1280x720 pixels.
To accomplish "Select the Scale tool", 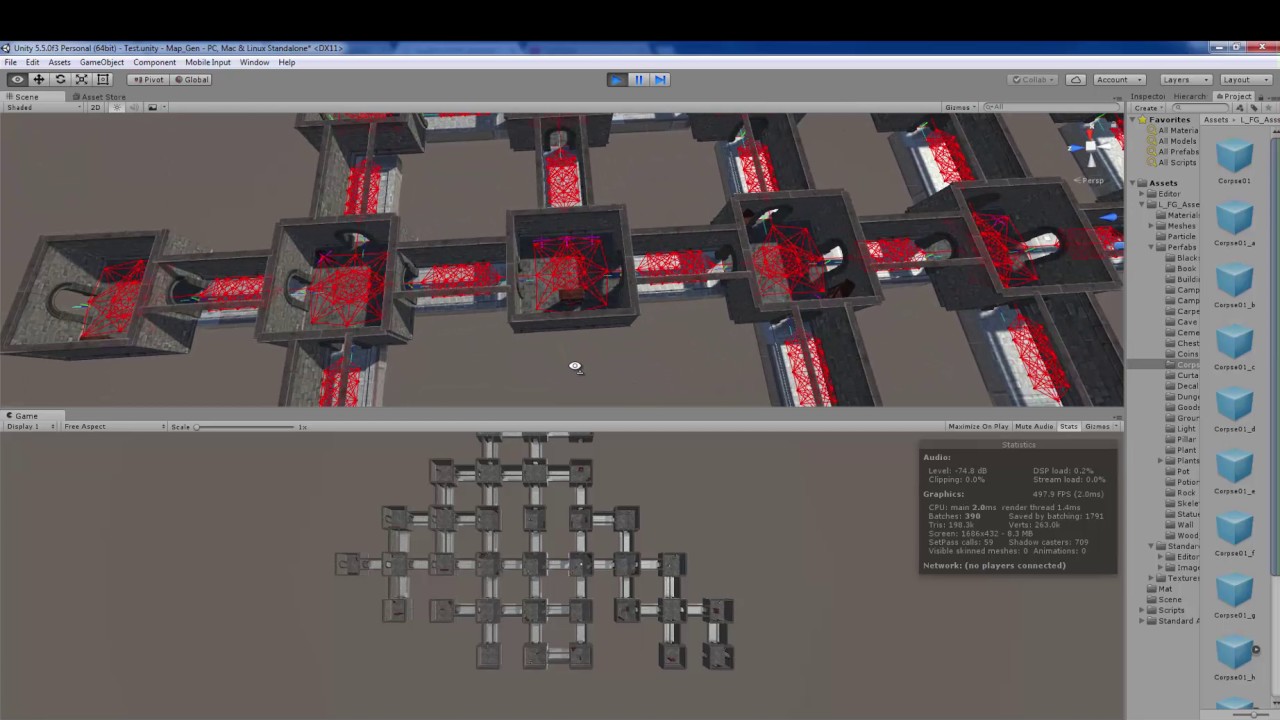I will point(82,79).
